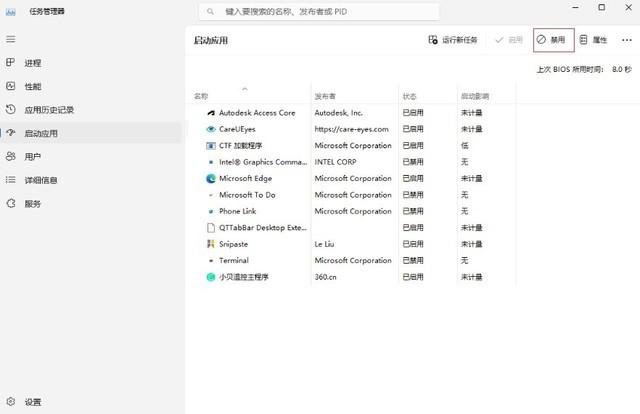This screenshot has height=414, width=640.
Task: Select the CTF 加载程序 entry name
Action: click(240, 145)
